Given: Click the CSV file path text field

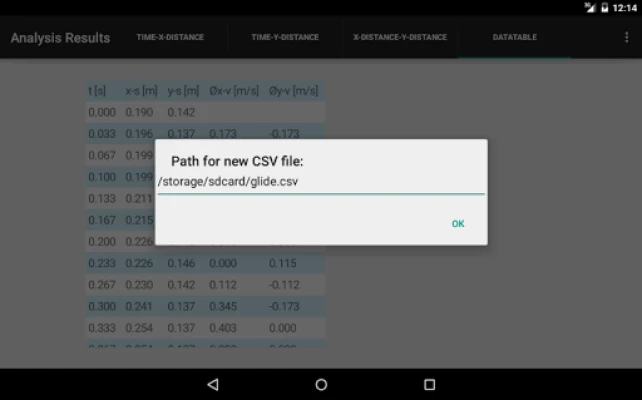Looking at the screenshot, I should 320,182.
